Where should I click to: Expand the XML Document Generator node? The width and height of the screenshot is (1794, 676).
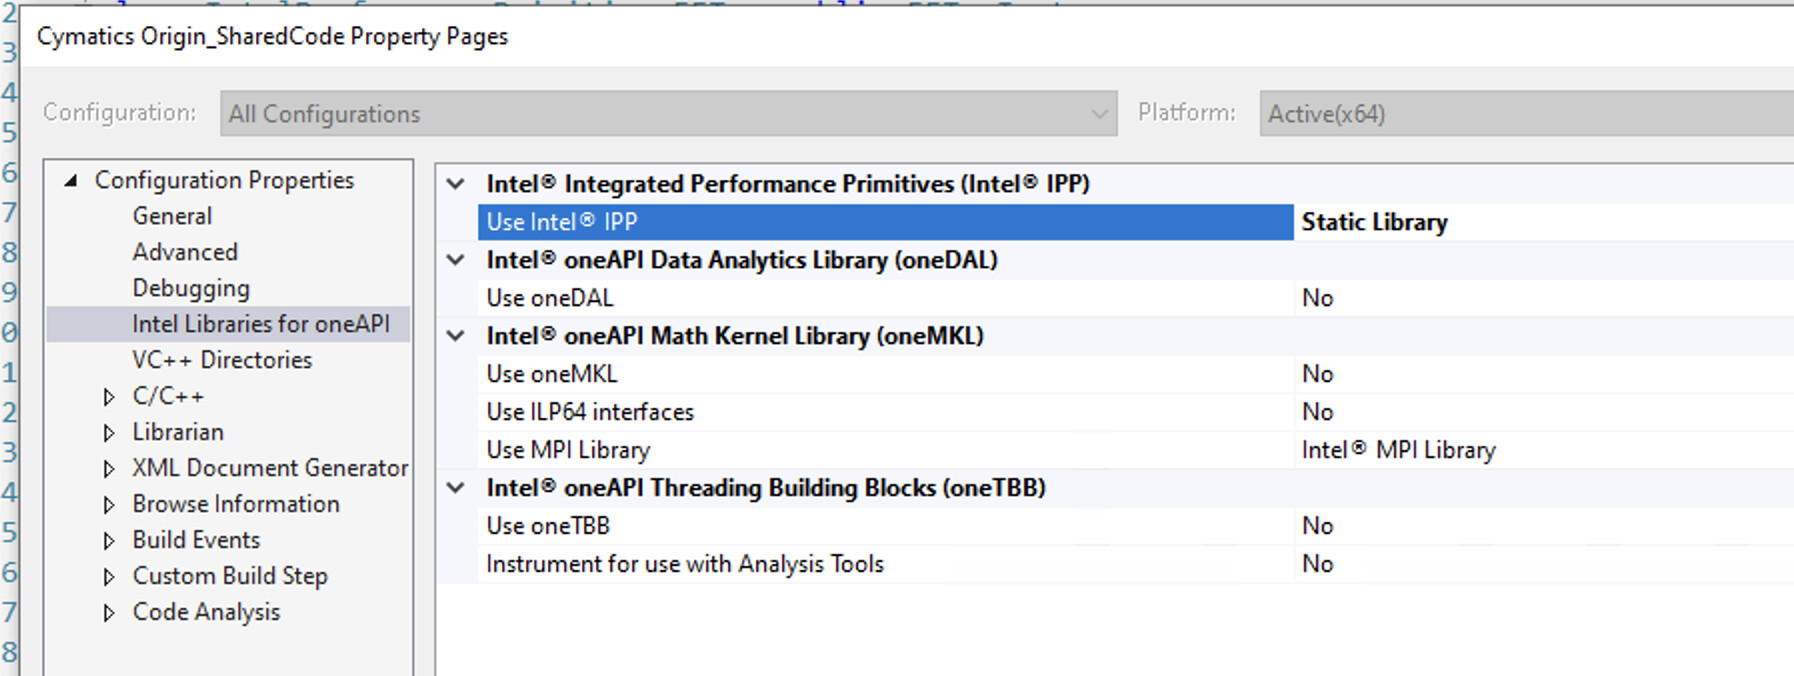(x=109, y=469)
